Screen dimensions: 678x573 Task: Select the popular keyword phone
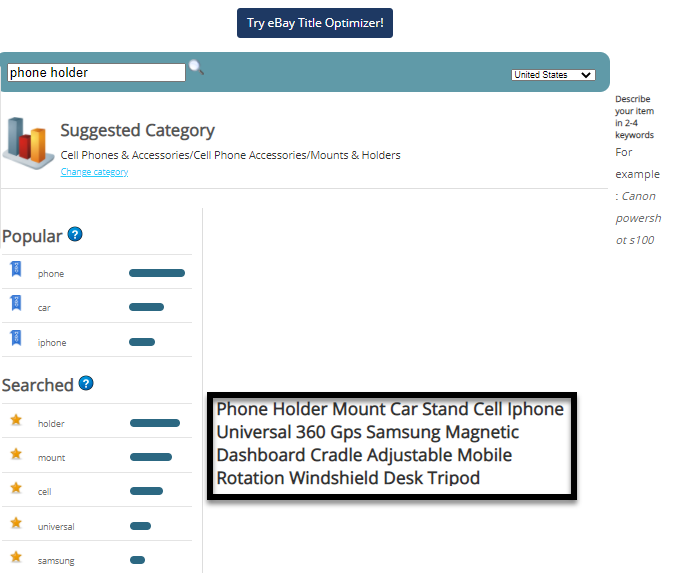pyautogui.click(x=51, y=274)
